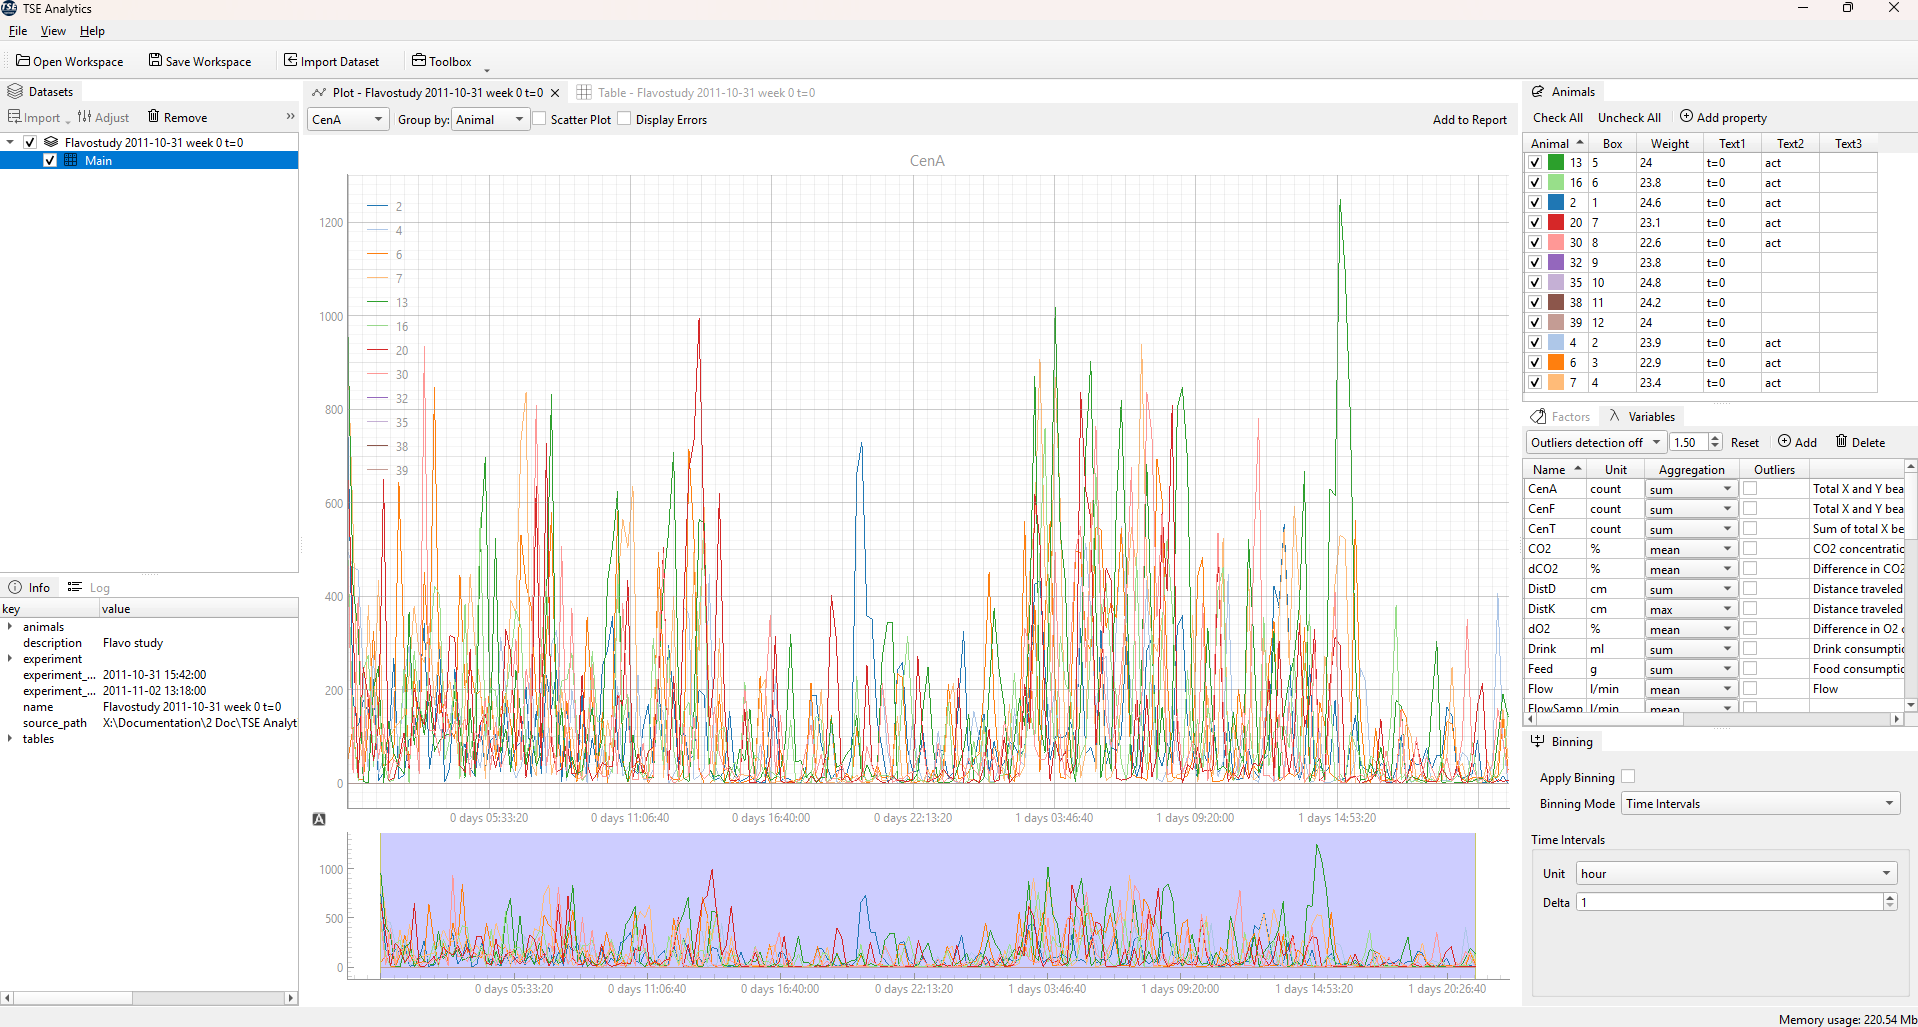
Task: Open the Toolbox
Action: coord(441,61)
